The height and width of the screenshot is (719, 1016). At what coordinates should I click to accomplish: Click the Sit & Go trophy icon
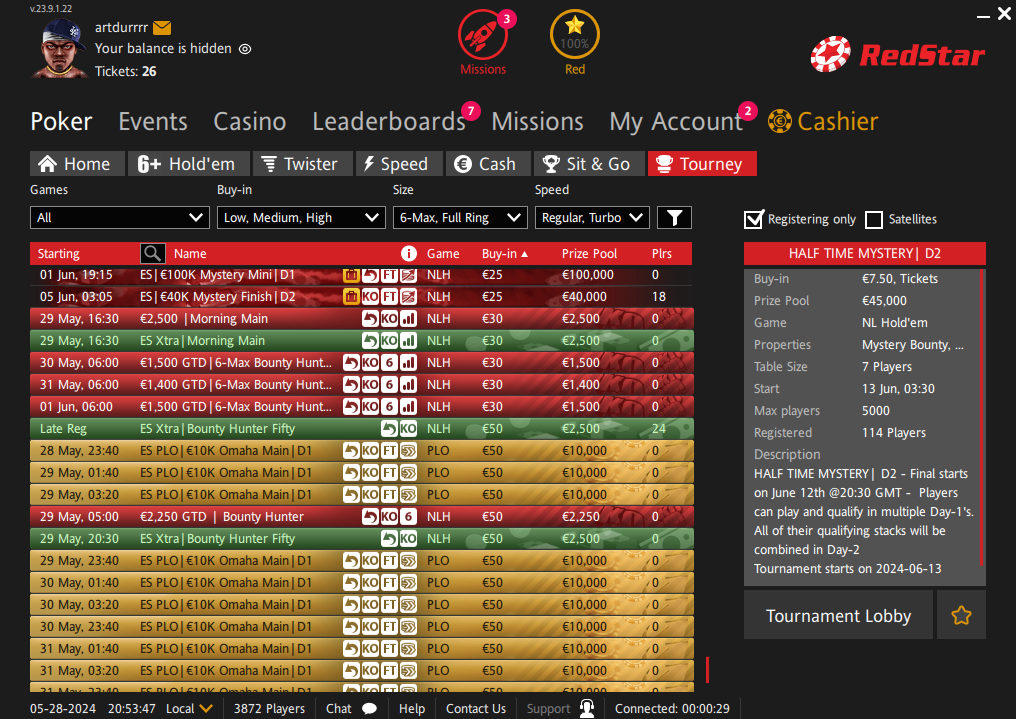pos(551,164)
